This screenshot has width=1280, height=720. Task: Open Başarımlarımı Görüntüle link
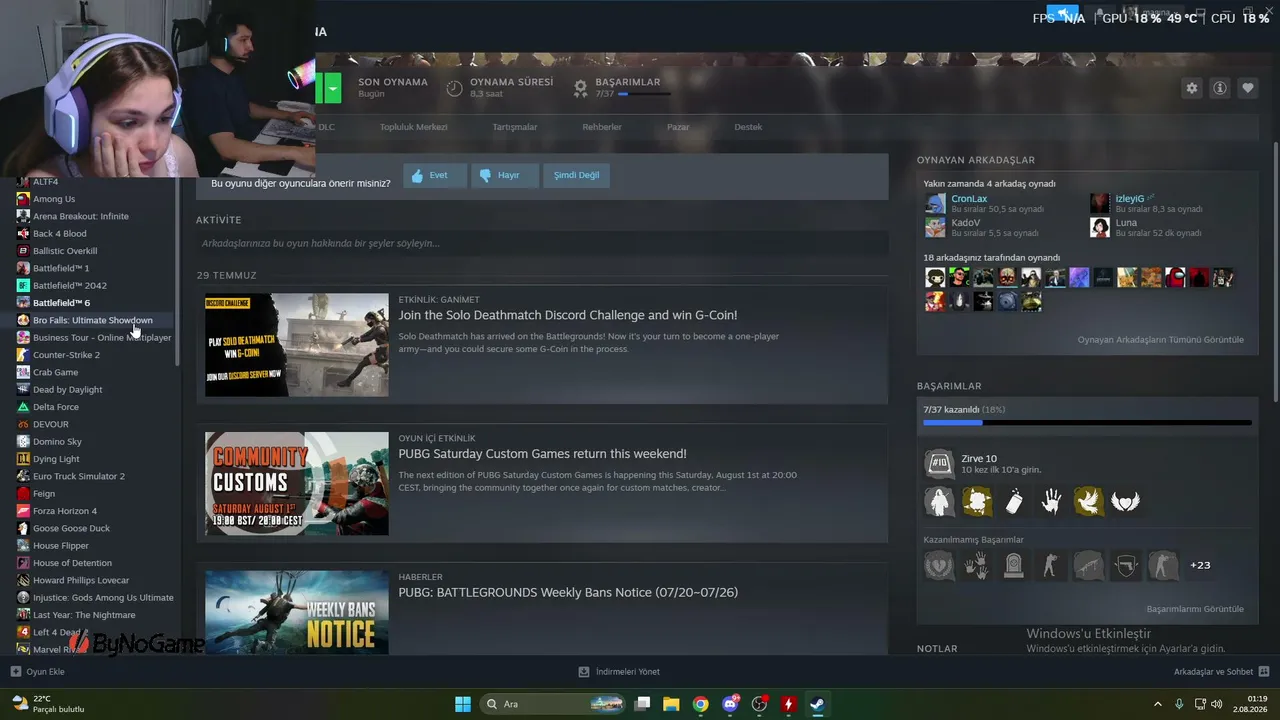[1195, 609]
